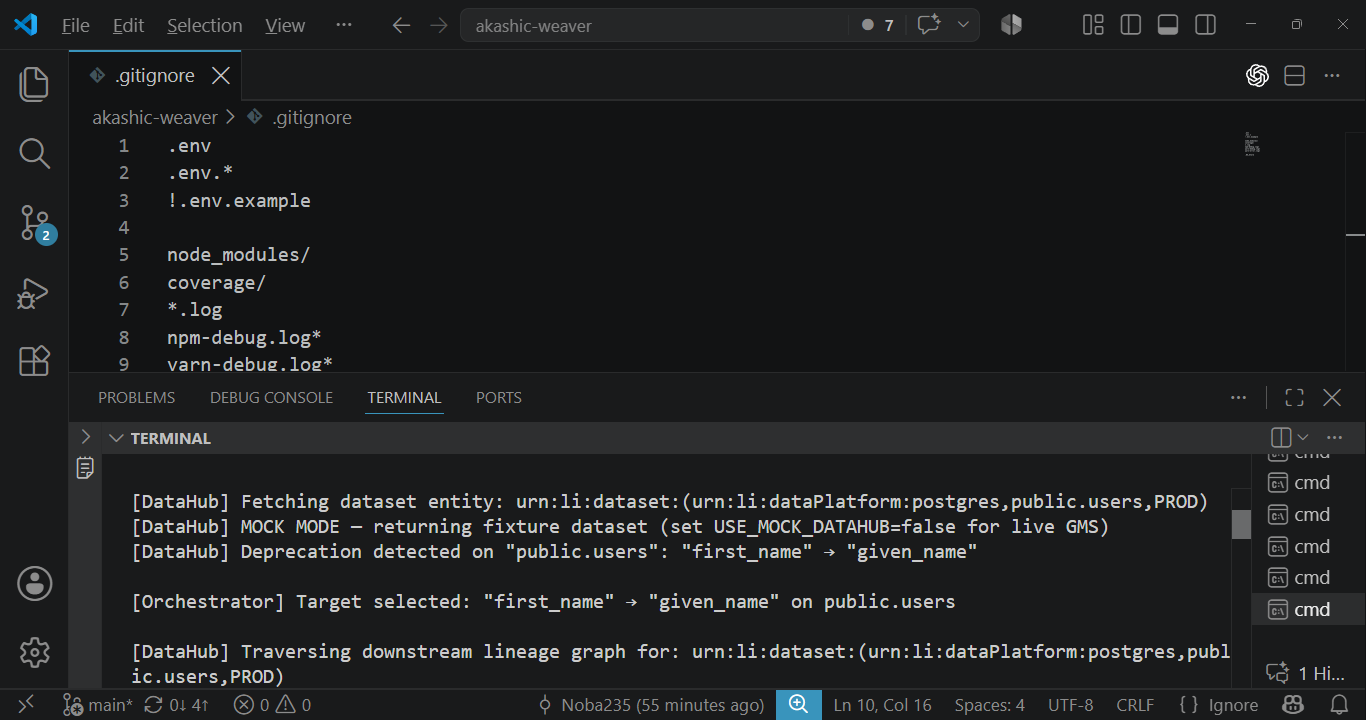Switch to the DEBUG CONSOLE tab
The width and height of the screenshot is (1366, 720).
271,398
